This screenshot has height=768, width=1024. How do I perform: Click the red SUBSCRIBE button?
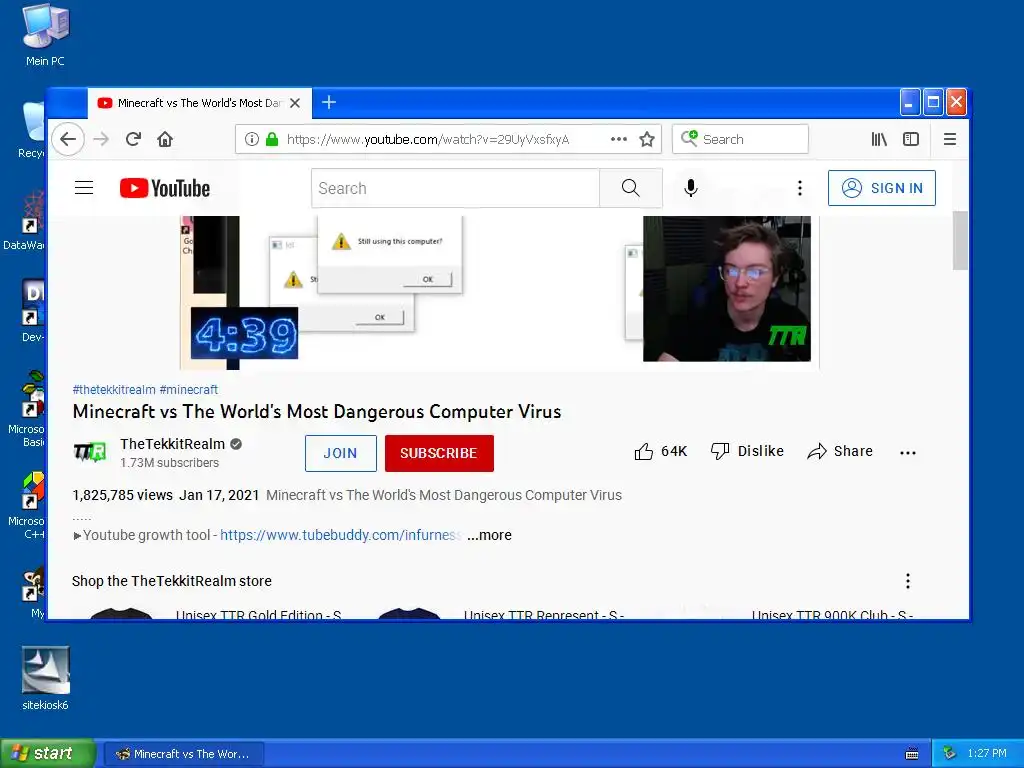(x=439, y=453)
